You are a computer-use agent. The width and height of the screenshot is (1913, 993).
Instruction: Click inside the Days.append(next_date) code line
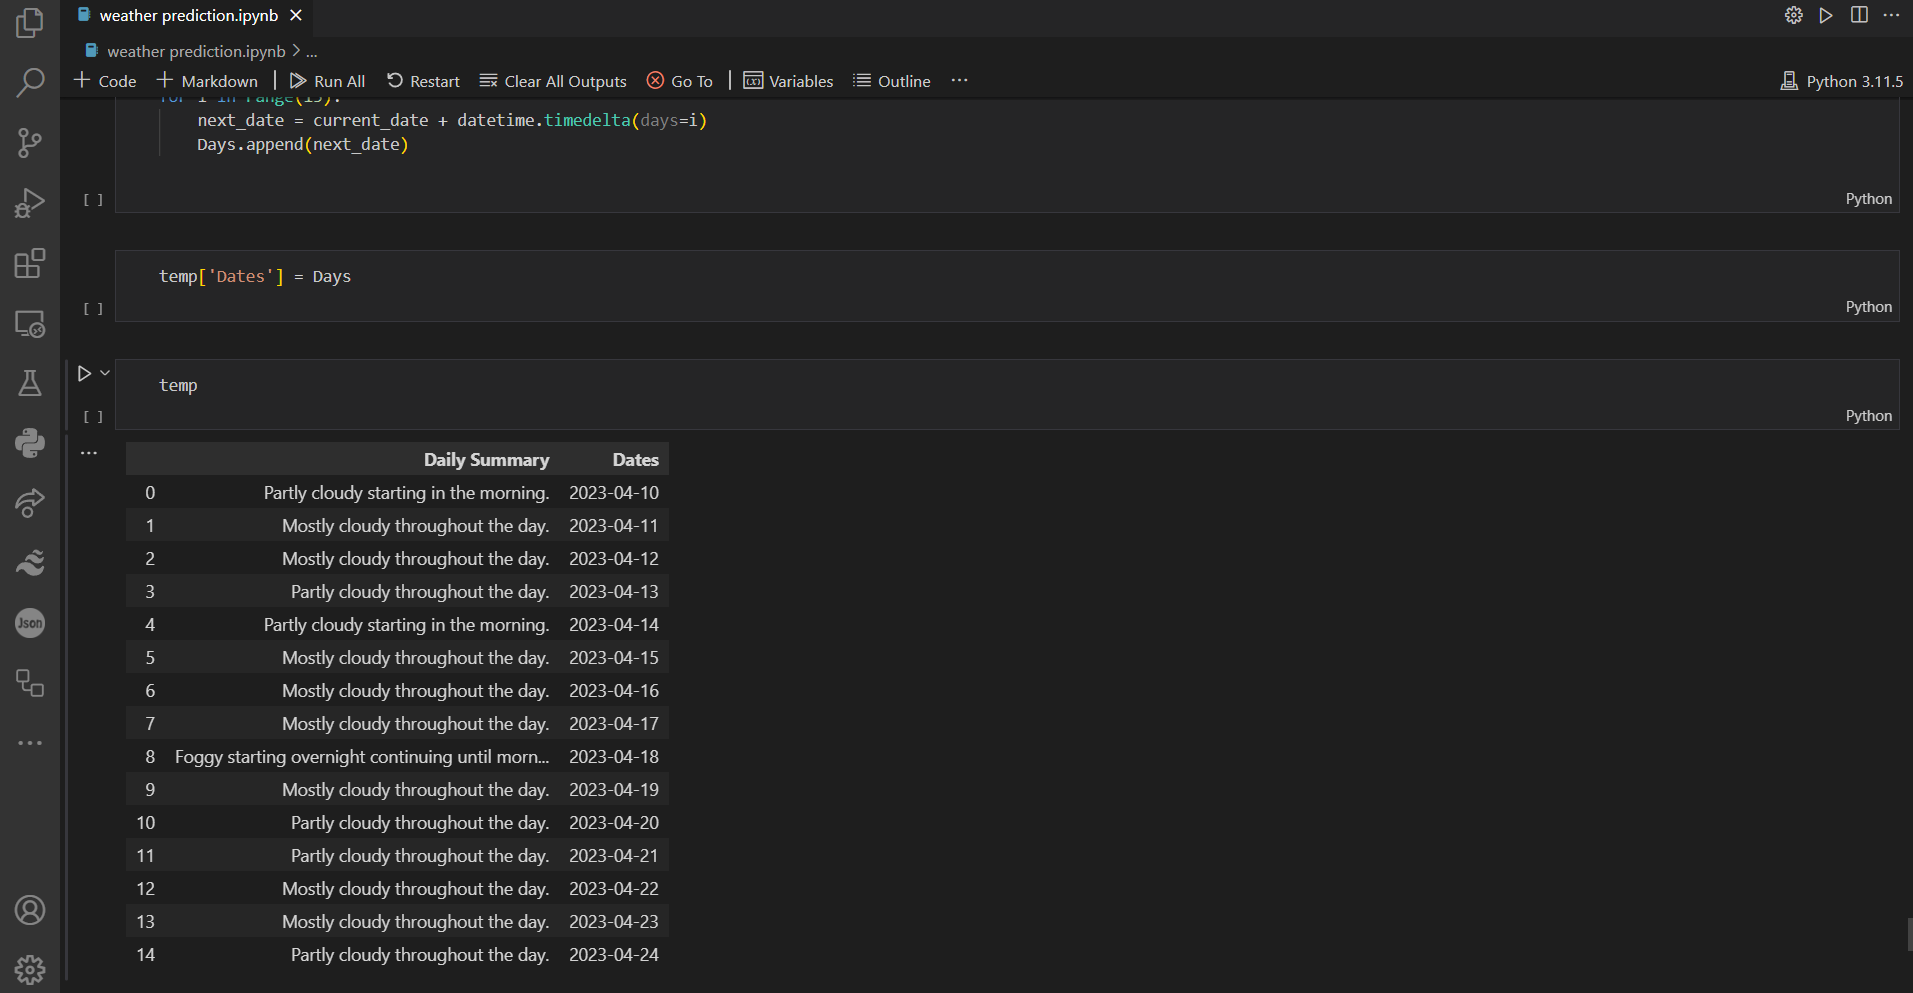[x=303, y=144]
